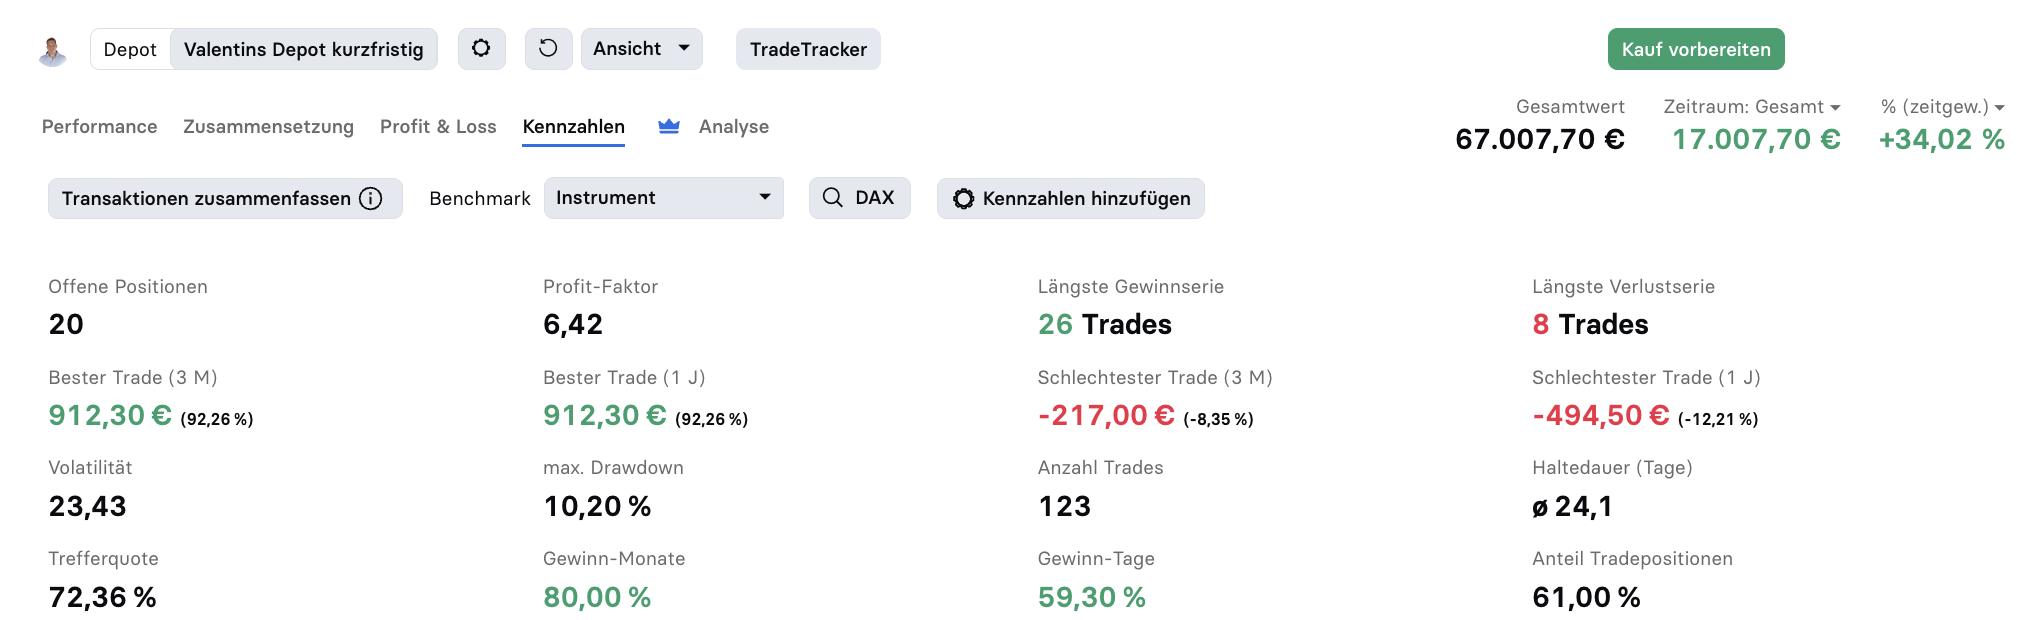The width and height of the screenshot is (2022, 620).
Task: Open the Zusammensetzung tab
Action: [x=268, y=127]
